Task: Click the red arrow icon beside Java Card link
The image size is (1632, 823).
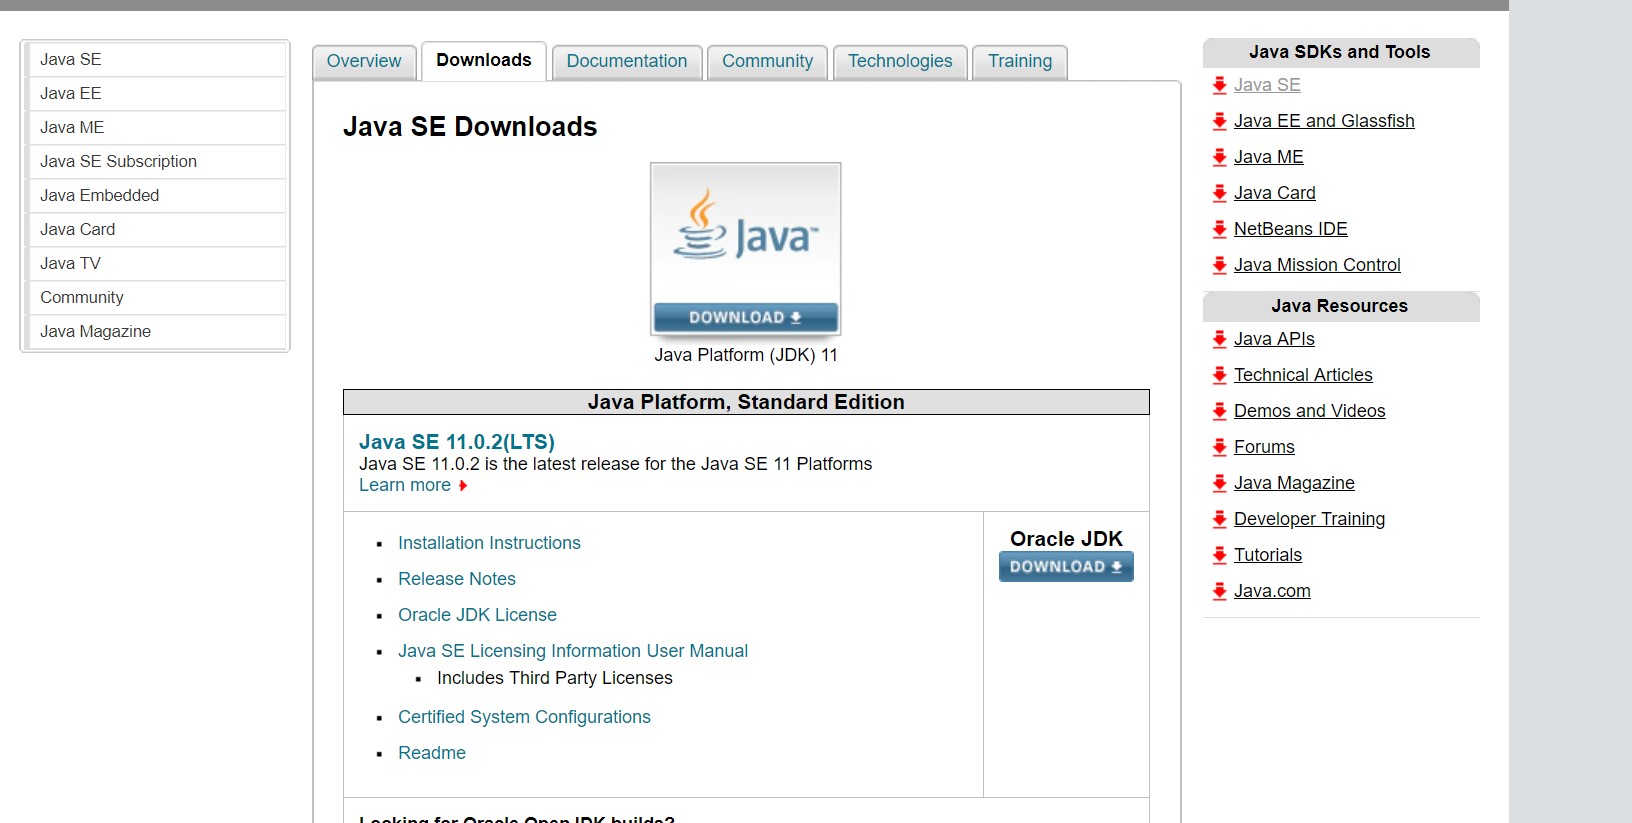Action: click(x=1219, y=194)
